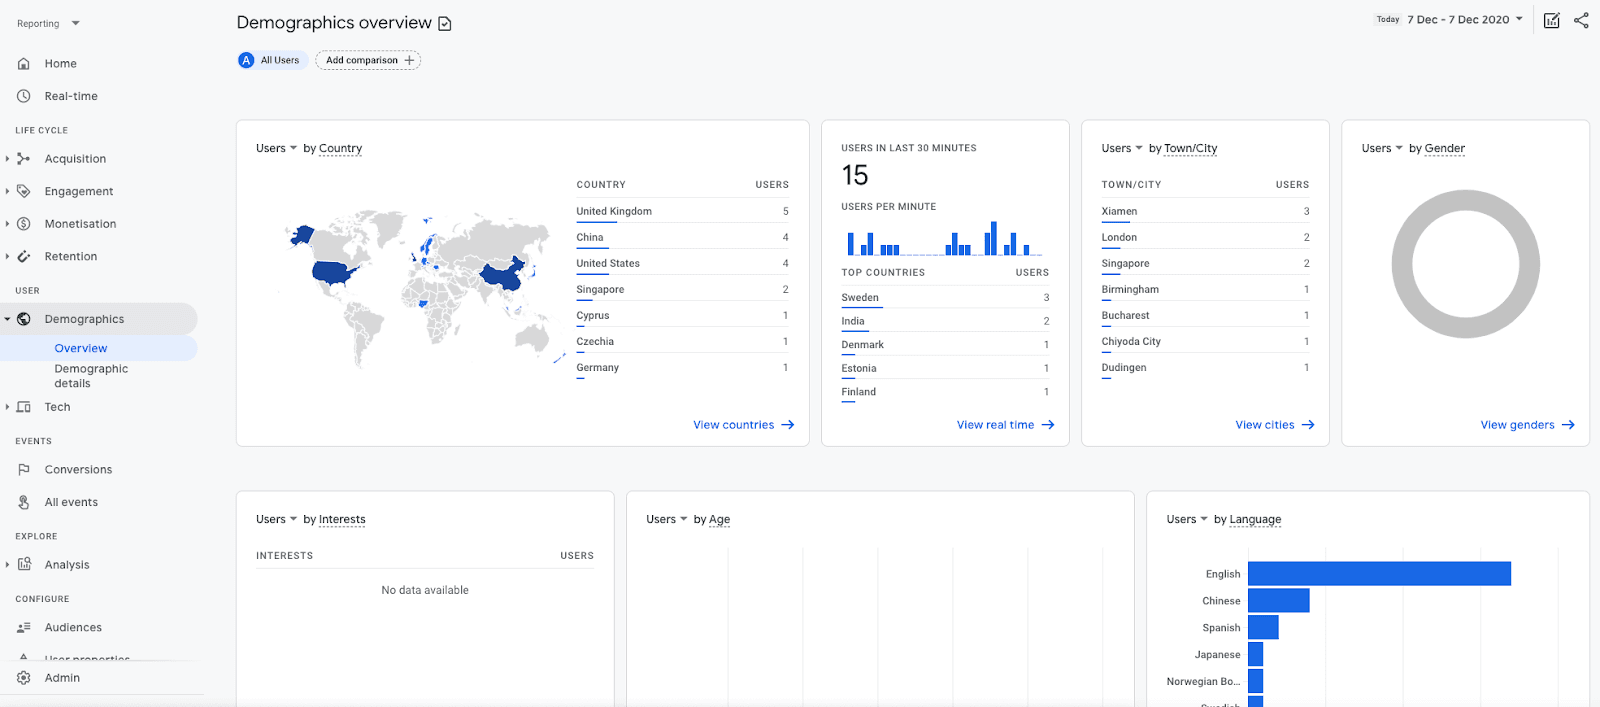
Task: Click the Admin gear icon
Action: click(24, 678)
